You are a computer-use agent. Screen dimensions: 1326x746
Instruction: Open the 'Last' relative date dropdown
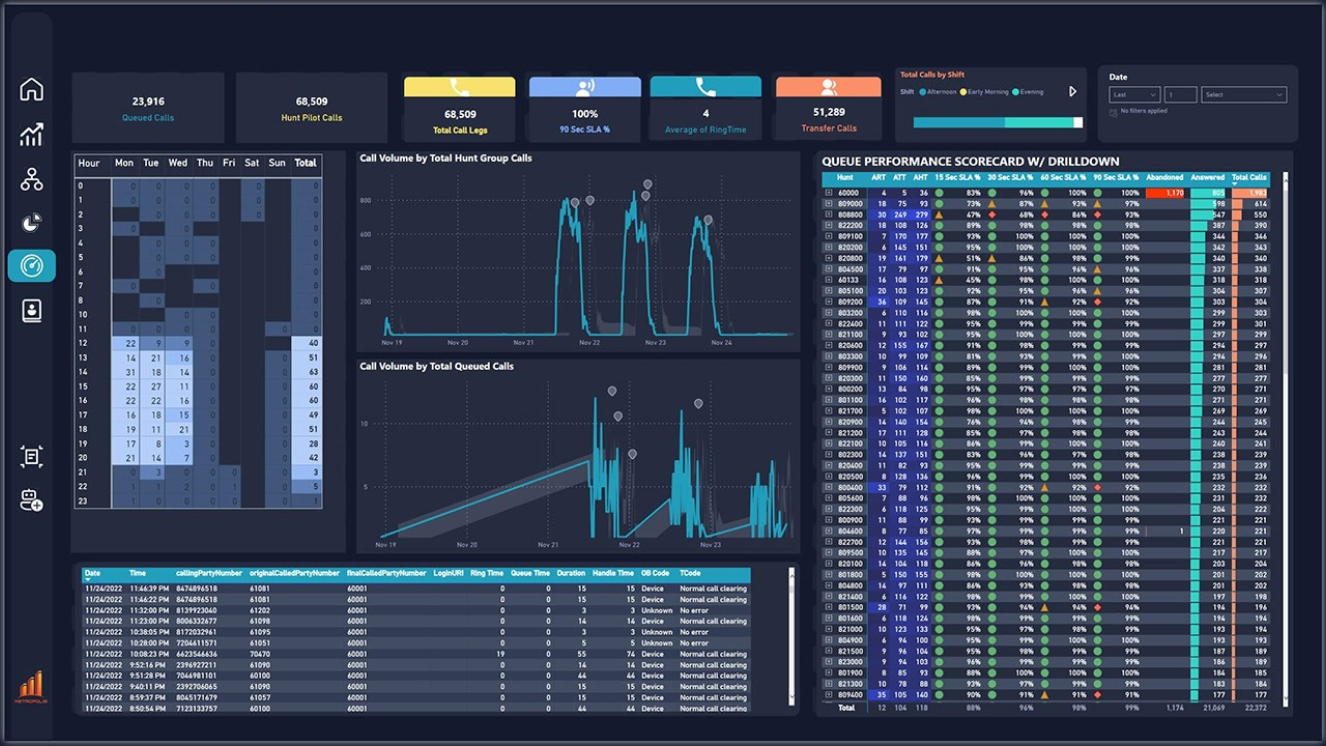coord(1134,95)
